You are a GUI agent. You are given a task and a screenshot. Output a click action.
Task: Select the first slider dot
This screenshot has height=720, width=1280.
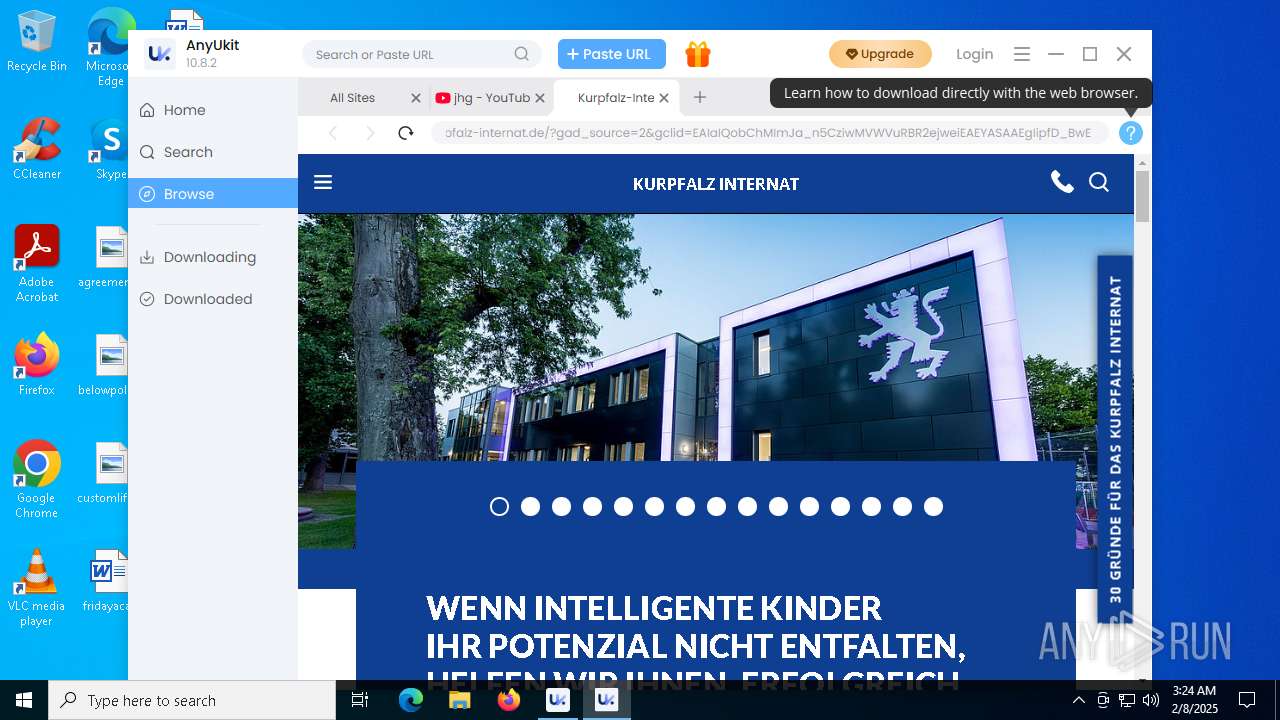point(499,507)
